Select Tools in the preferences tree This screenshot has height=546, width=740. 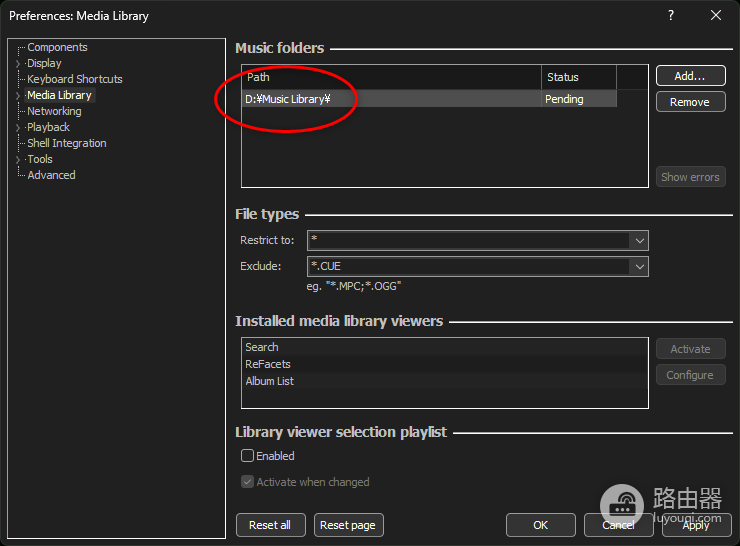point(40,160)
